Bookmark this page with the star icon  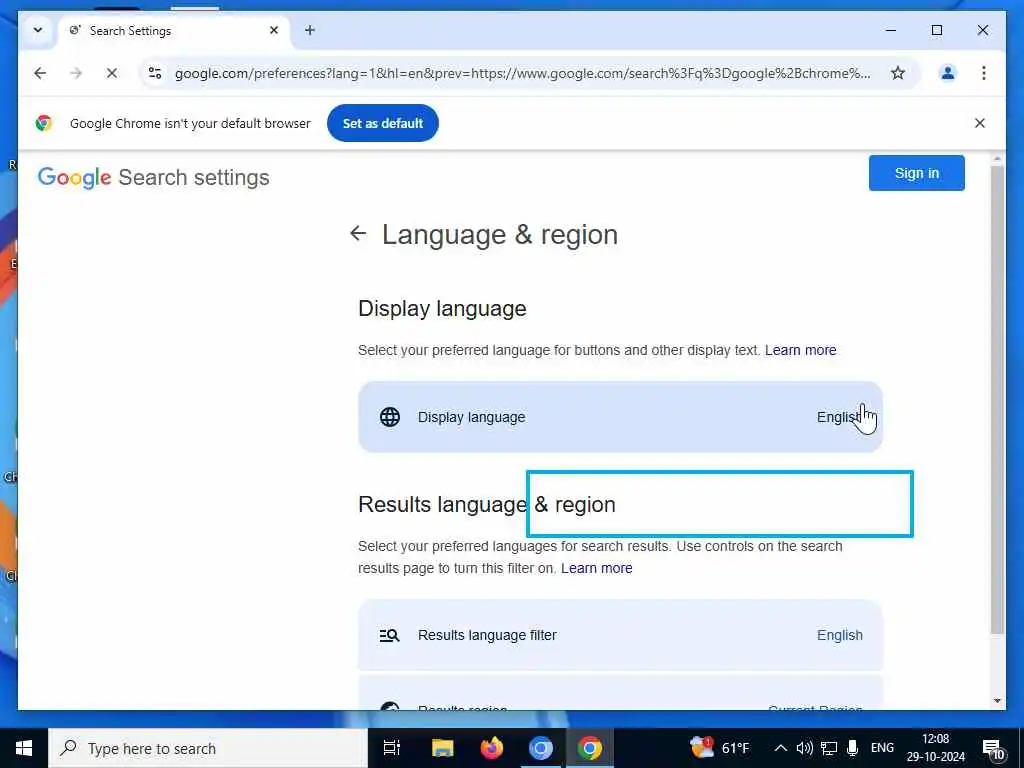(898, 73)
